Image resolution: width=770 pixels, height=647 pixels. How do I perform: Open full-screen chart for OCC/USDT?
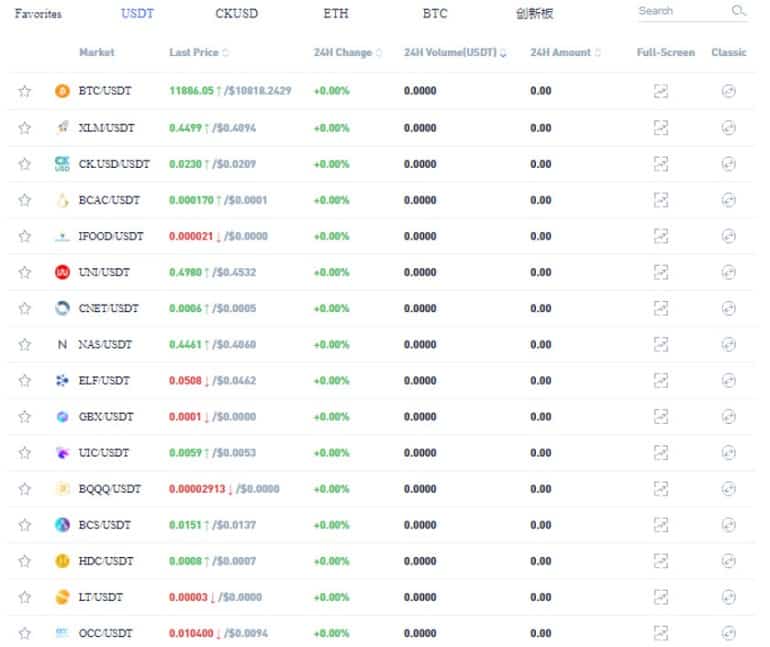(x=661, y=633)
